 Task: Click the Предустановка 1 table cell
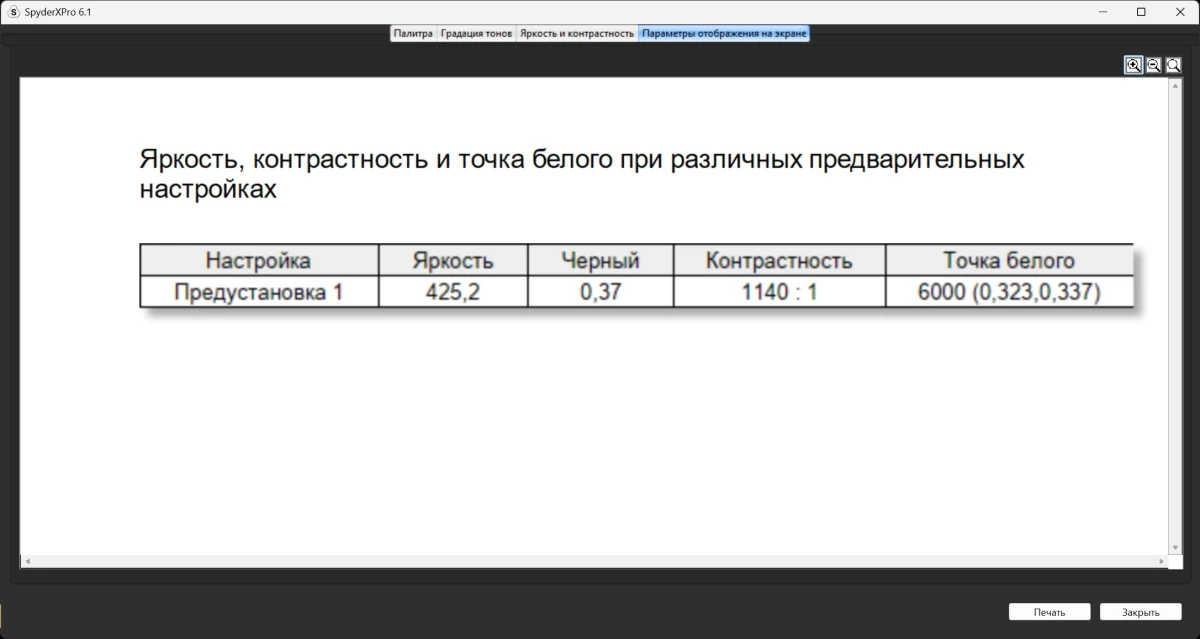(258, 293)
